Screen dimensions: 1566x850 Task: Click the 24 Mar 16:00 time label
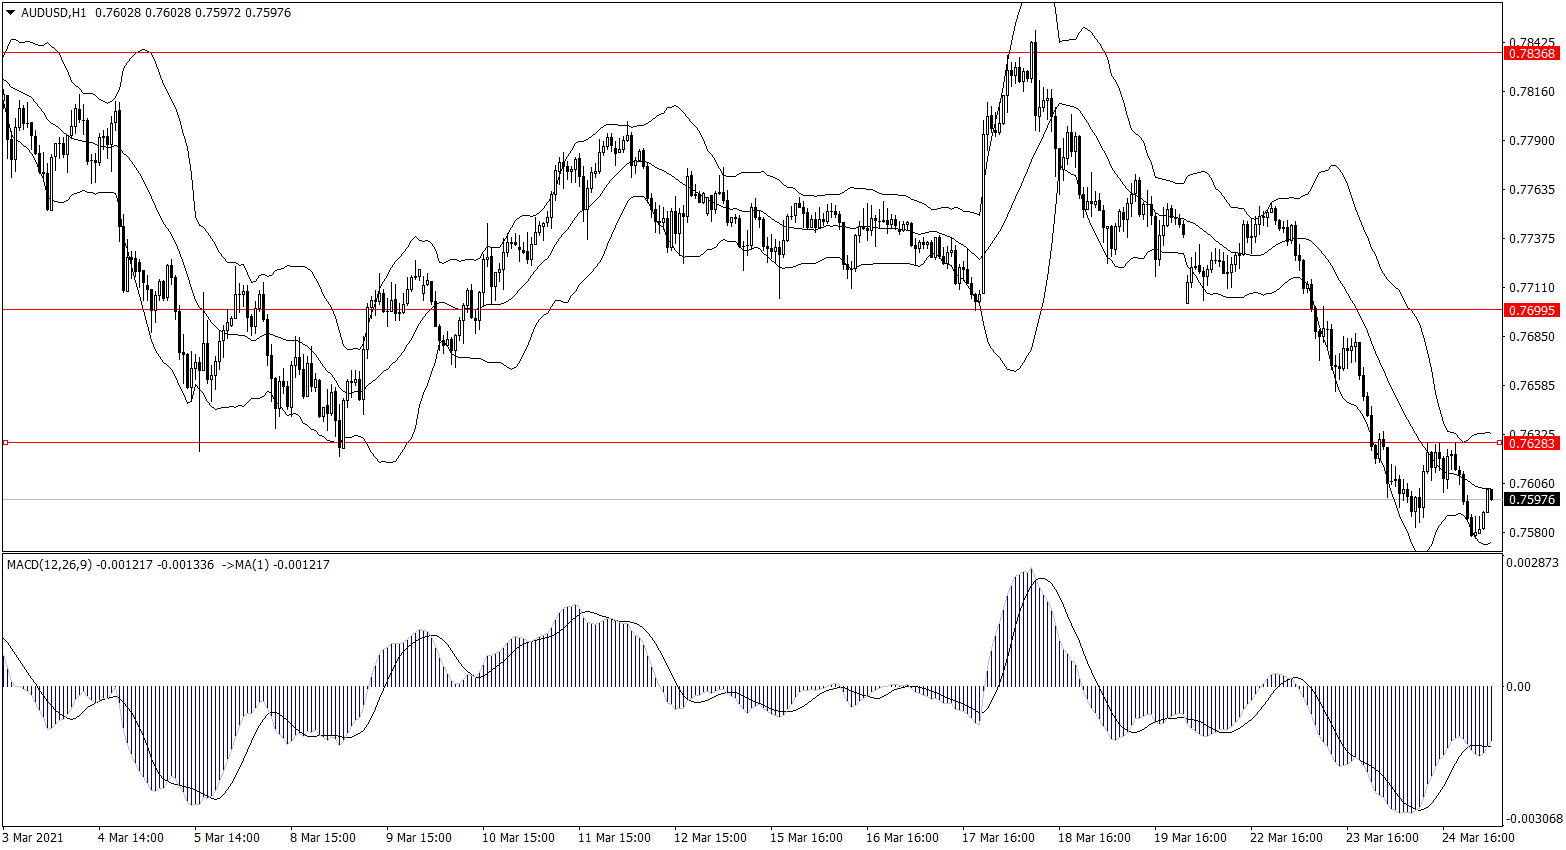tap(1478, 838)
